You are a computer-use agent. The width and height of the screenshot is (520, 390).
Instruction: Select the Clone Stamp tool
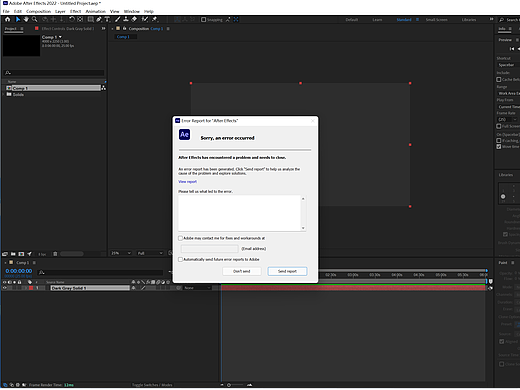126,19
